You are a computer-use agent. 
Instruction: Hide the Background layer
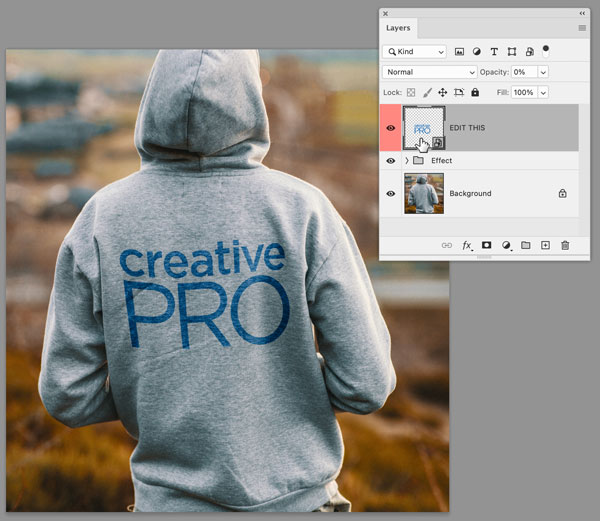390,194
